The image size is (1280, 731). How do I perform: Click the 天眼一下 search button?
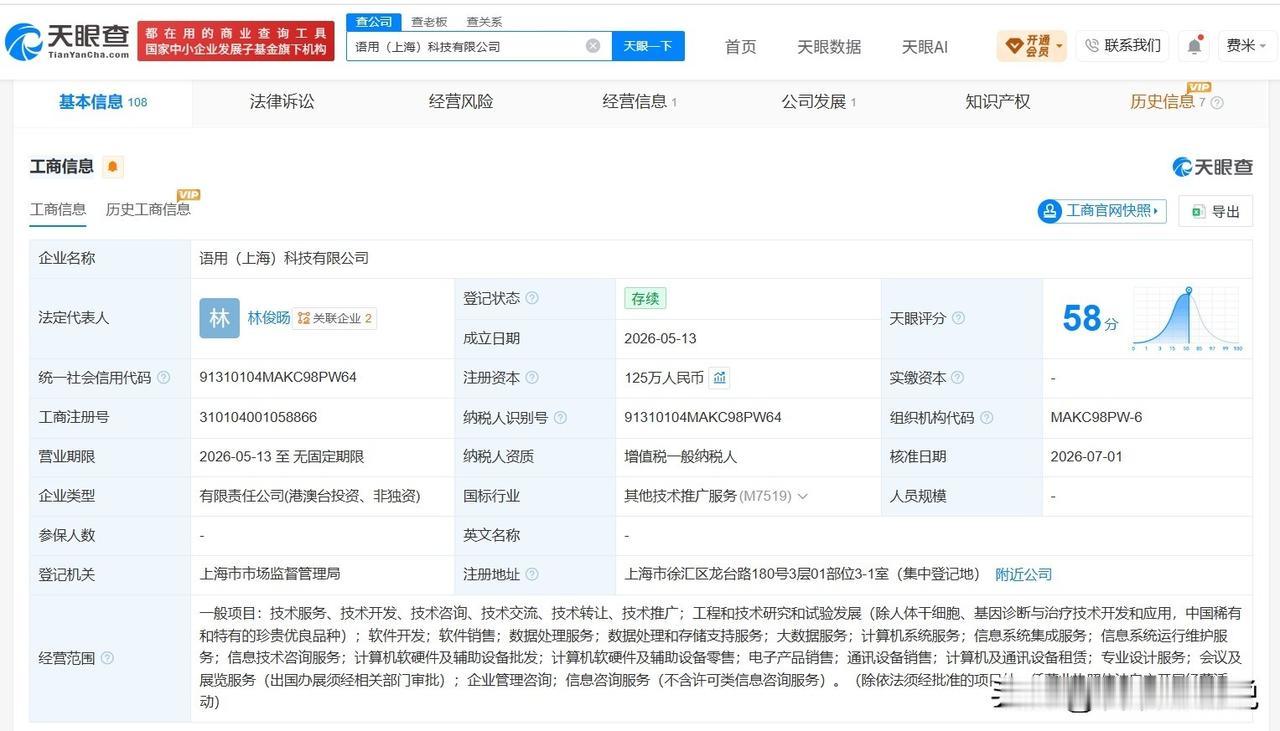(x=648, y=46)
